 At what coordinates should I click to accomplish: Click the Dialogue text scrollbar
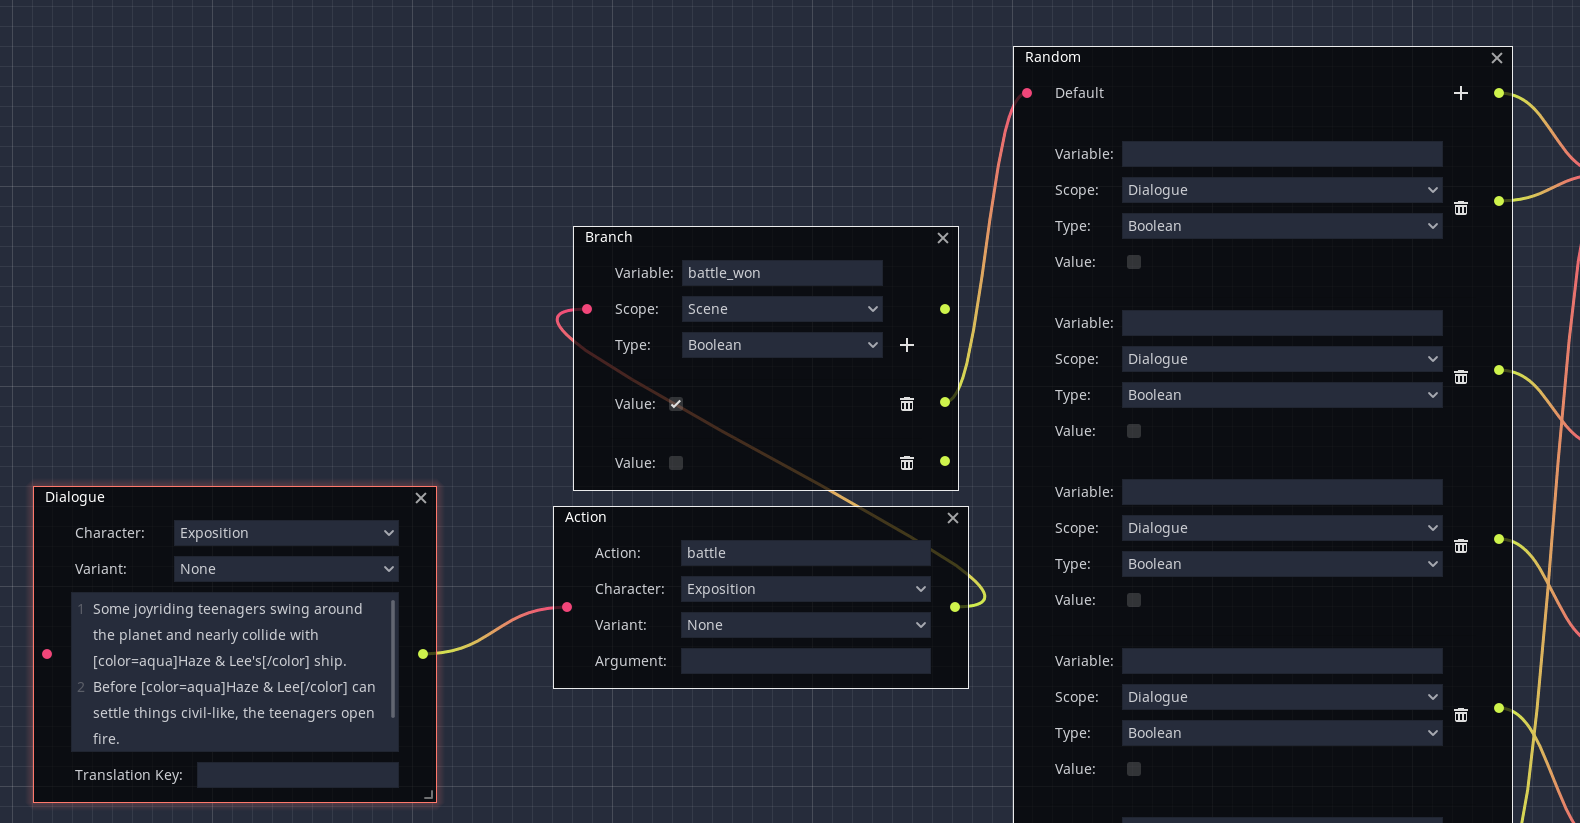[x=393, y=658]
